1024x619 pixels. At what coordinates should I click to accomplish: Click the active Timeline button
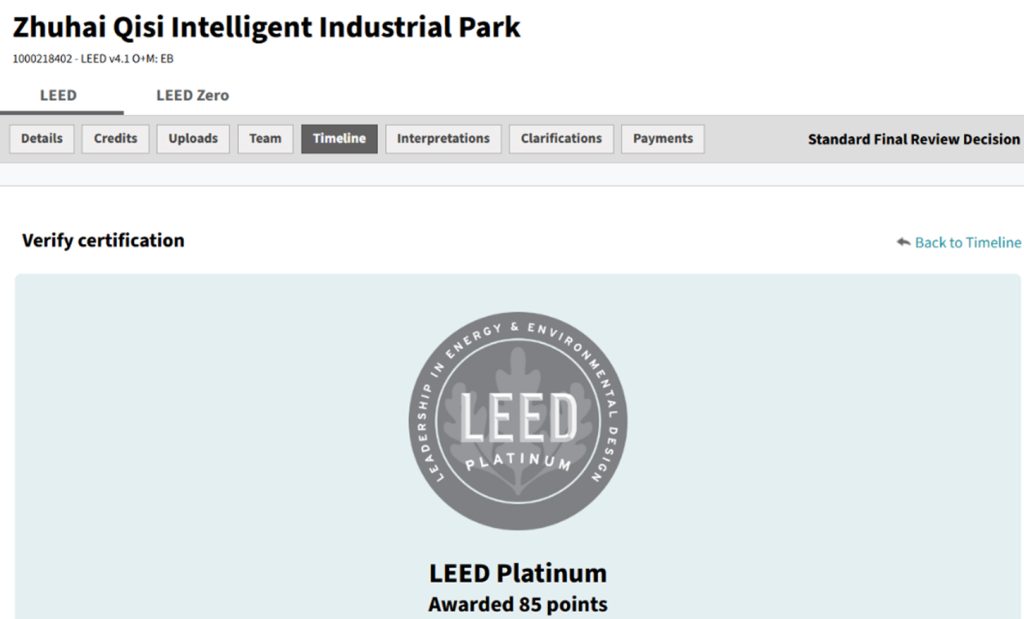pyautogui.click(x=339, y=139)
